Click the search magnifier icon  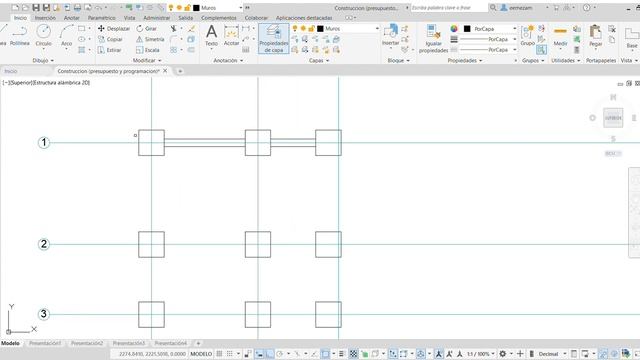tap(493, 7)
